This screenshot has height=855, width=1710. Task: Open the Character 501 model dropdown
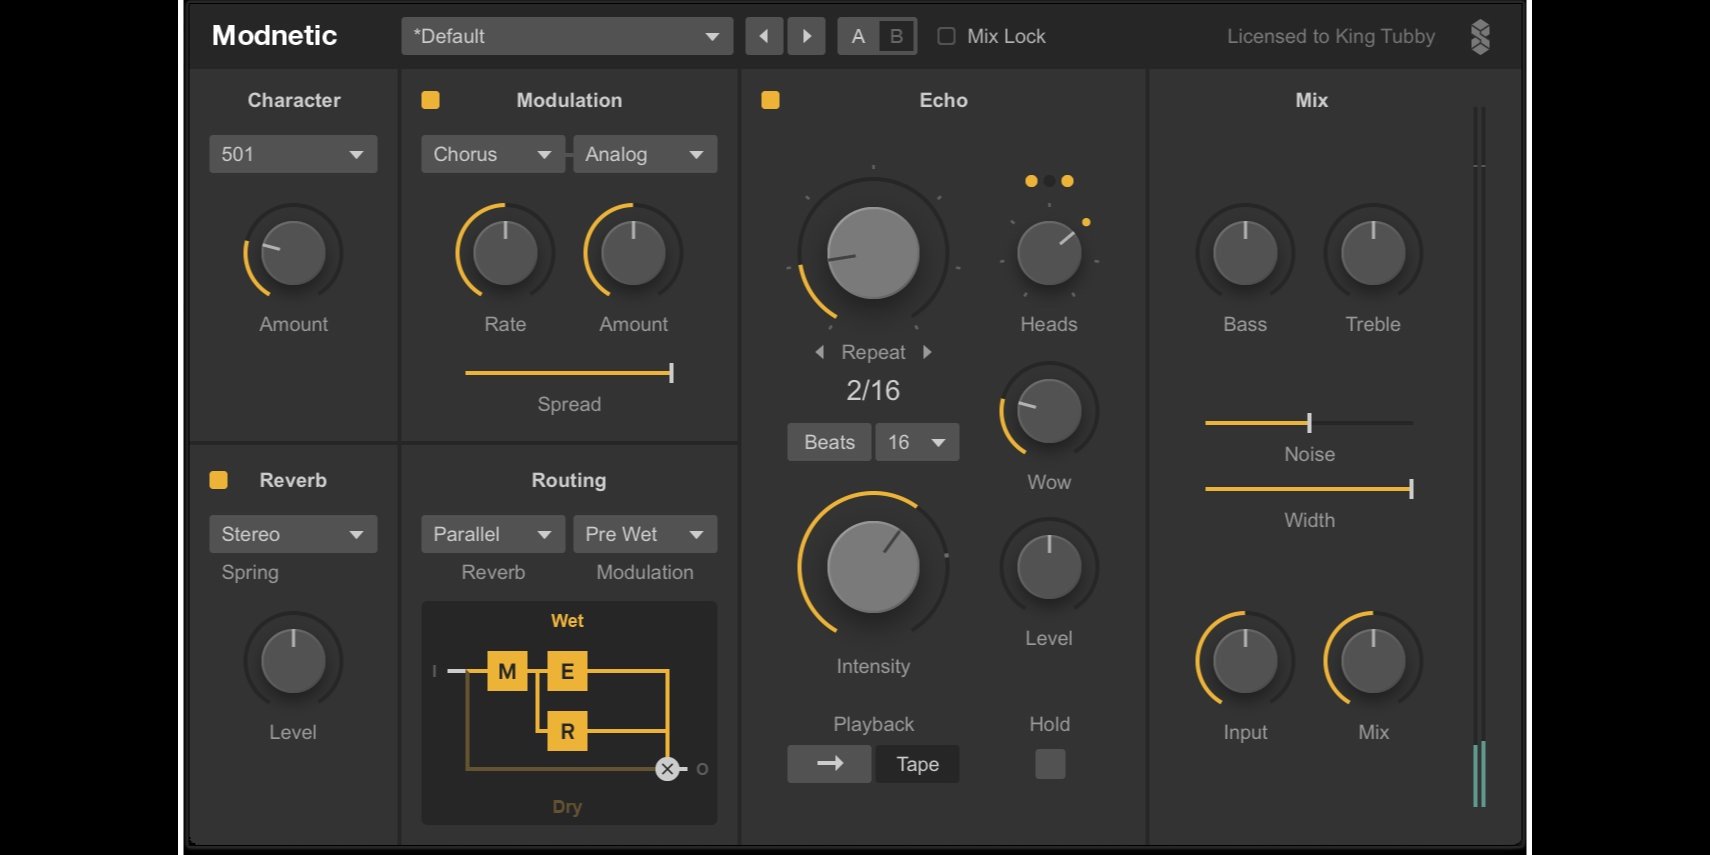[293, 154]
